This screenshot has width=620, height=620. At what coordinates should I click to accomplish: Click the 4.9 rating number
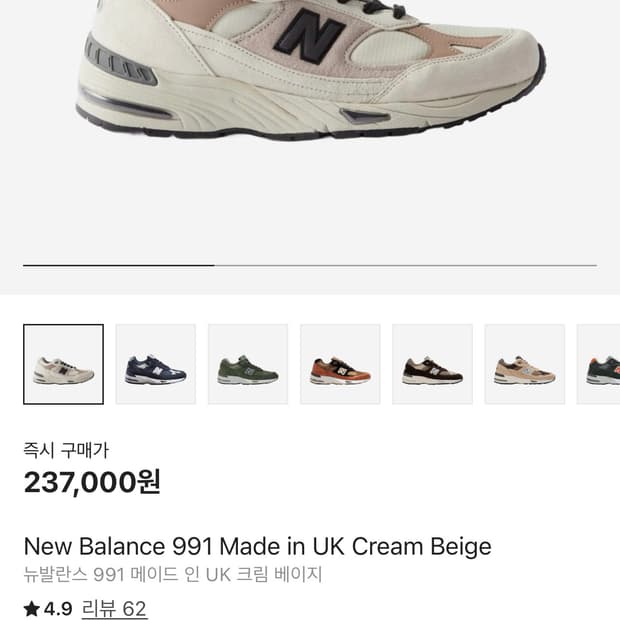point(58,609)
